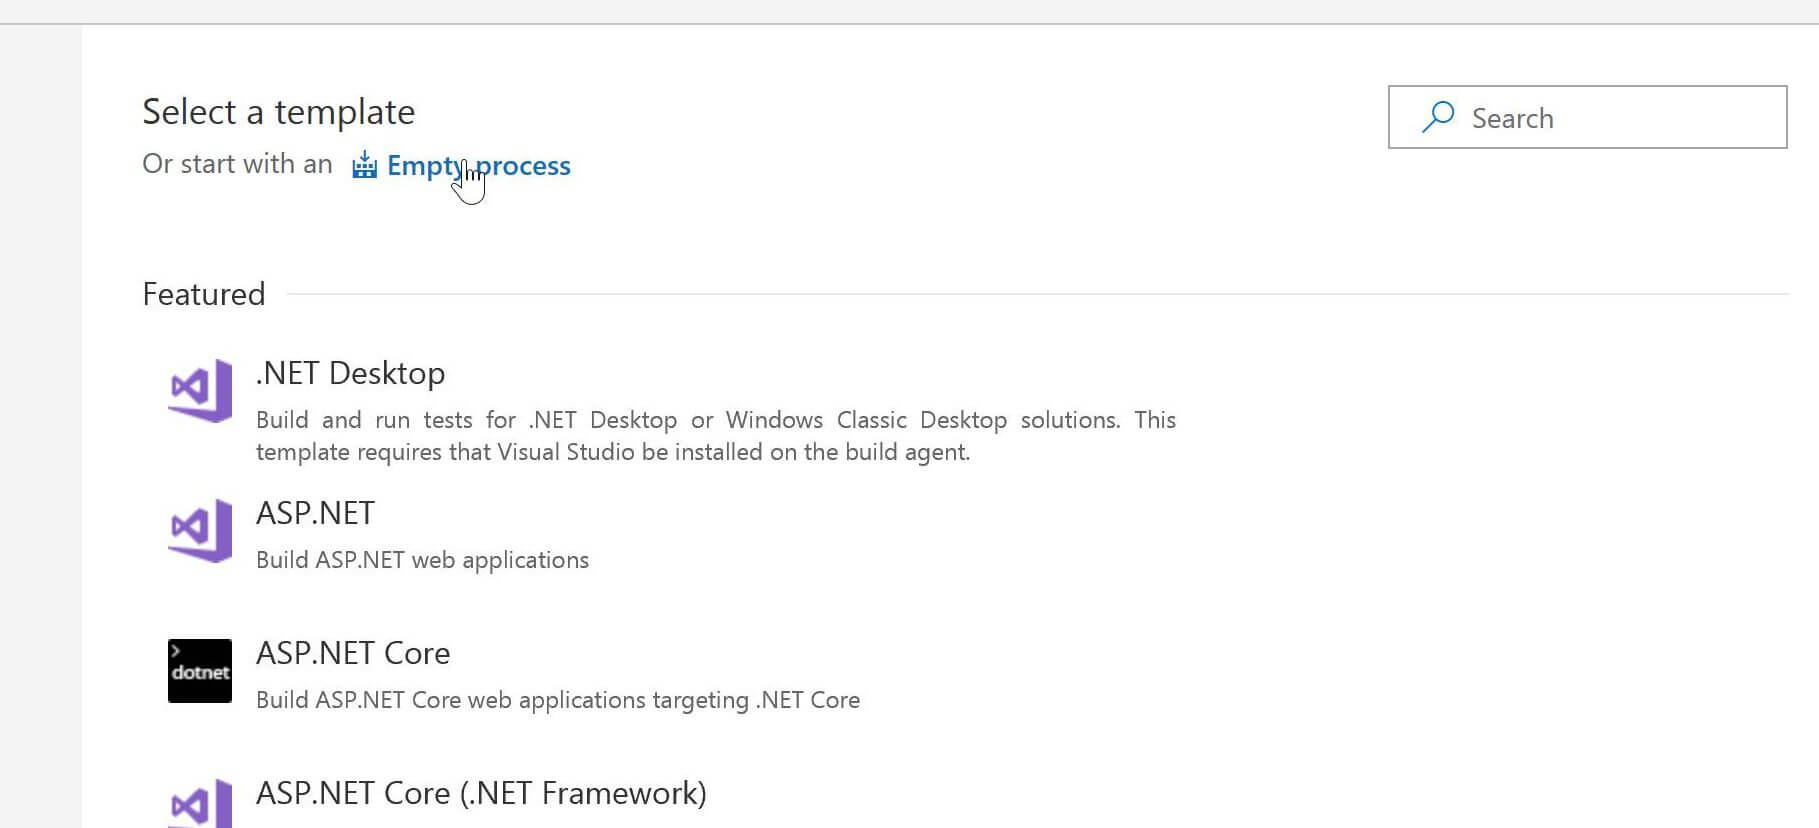Select ASP.NET Core (.NET Framework) template title

point(481,793)
